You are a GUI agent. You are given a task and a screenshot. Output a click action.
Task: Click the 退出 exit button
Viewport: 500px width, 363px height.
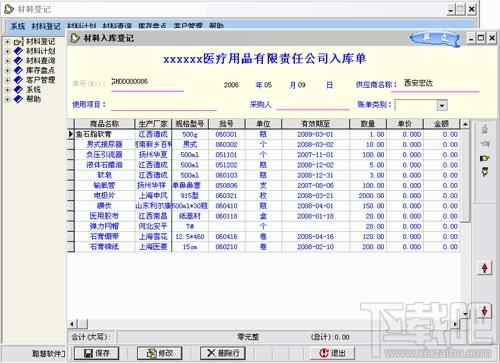click(x=332, y=353)
